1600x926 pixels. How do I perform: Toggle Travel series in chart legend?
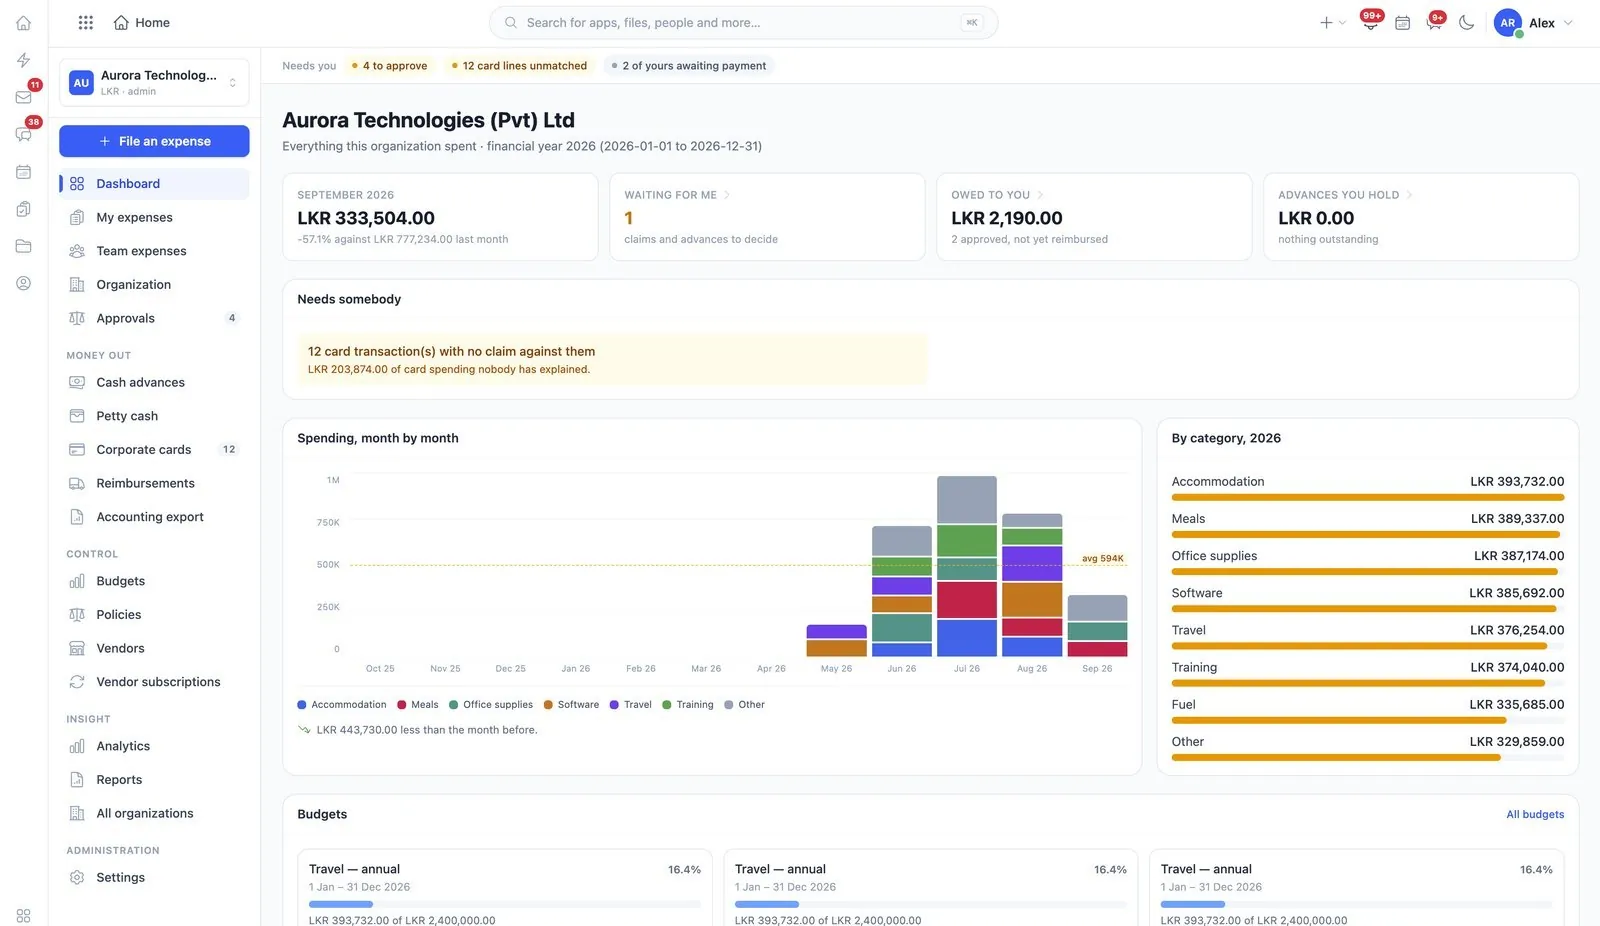[630, 705]
